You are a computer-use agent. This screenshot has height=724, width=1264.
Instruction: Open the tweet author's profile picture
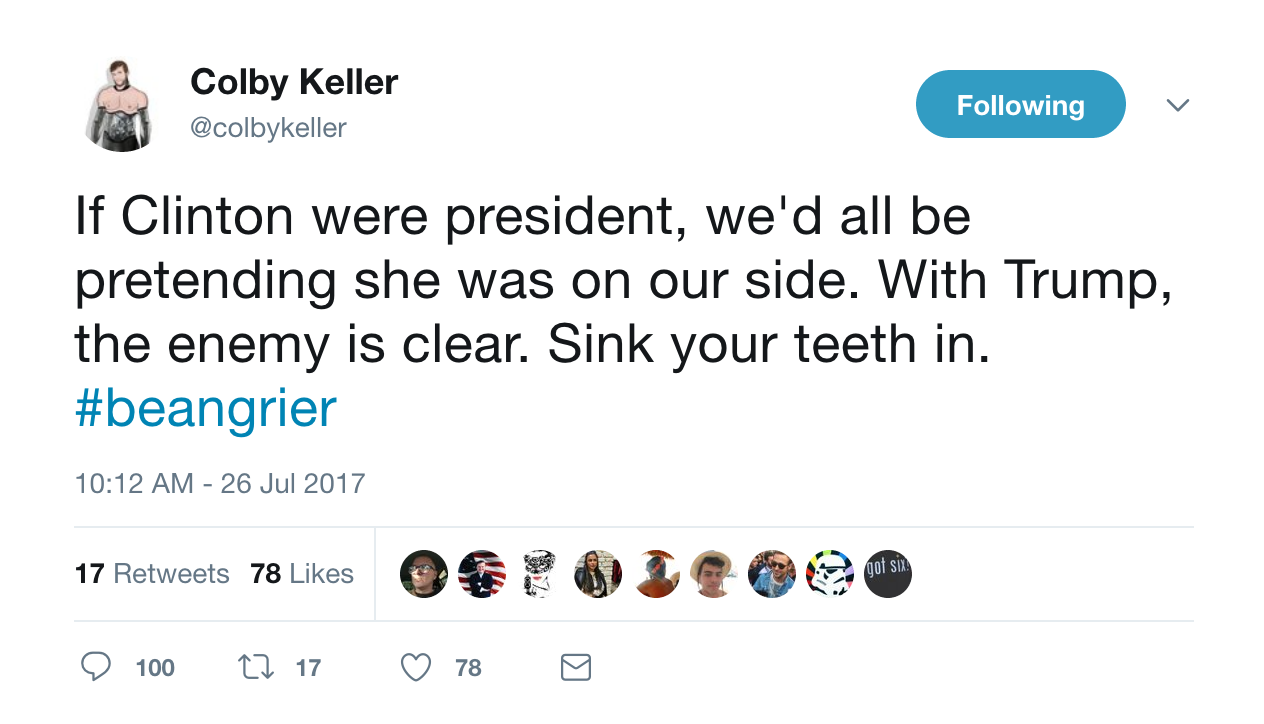click(x=121, y=105)
